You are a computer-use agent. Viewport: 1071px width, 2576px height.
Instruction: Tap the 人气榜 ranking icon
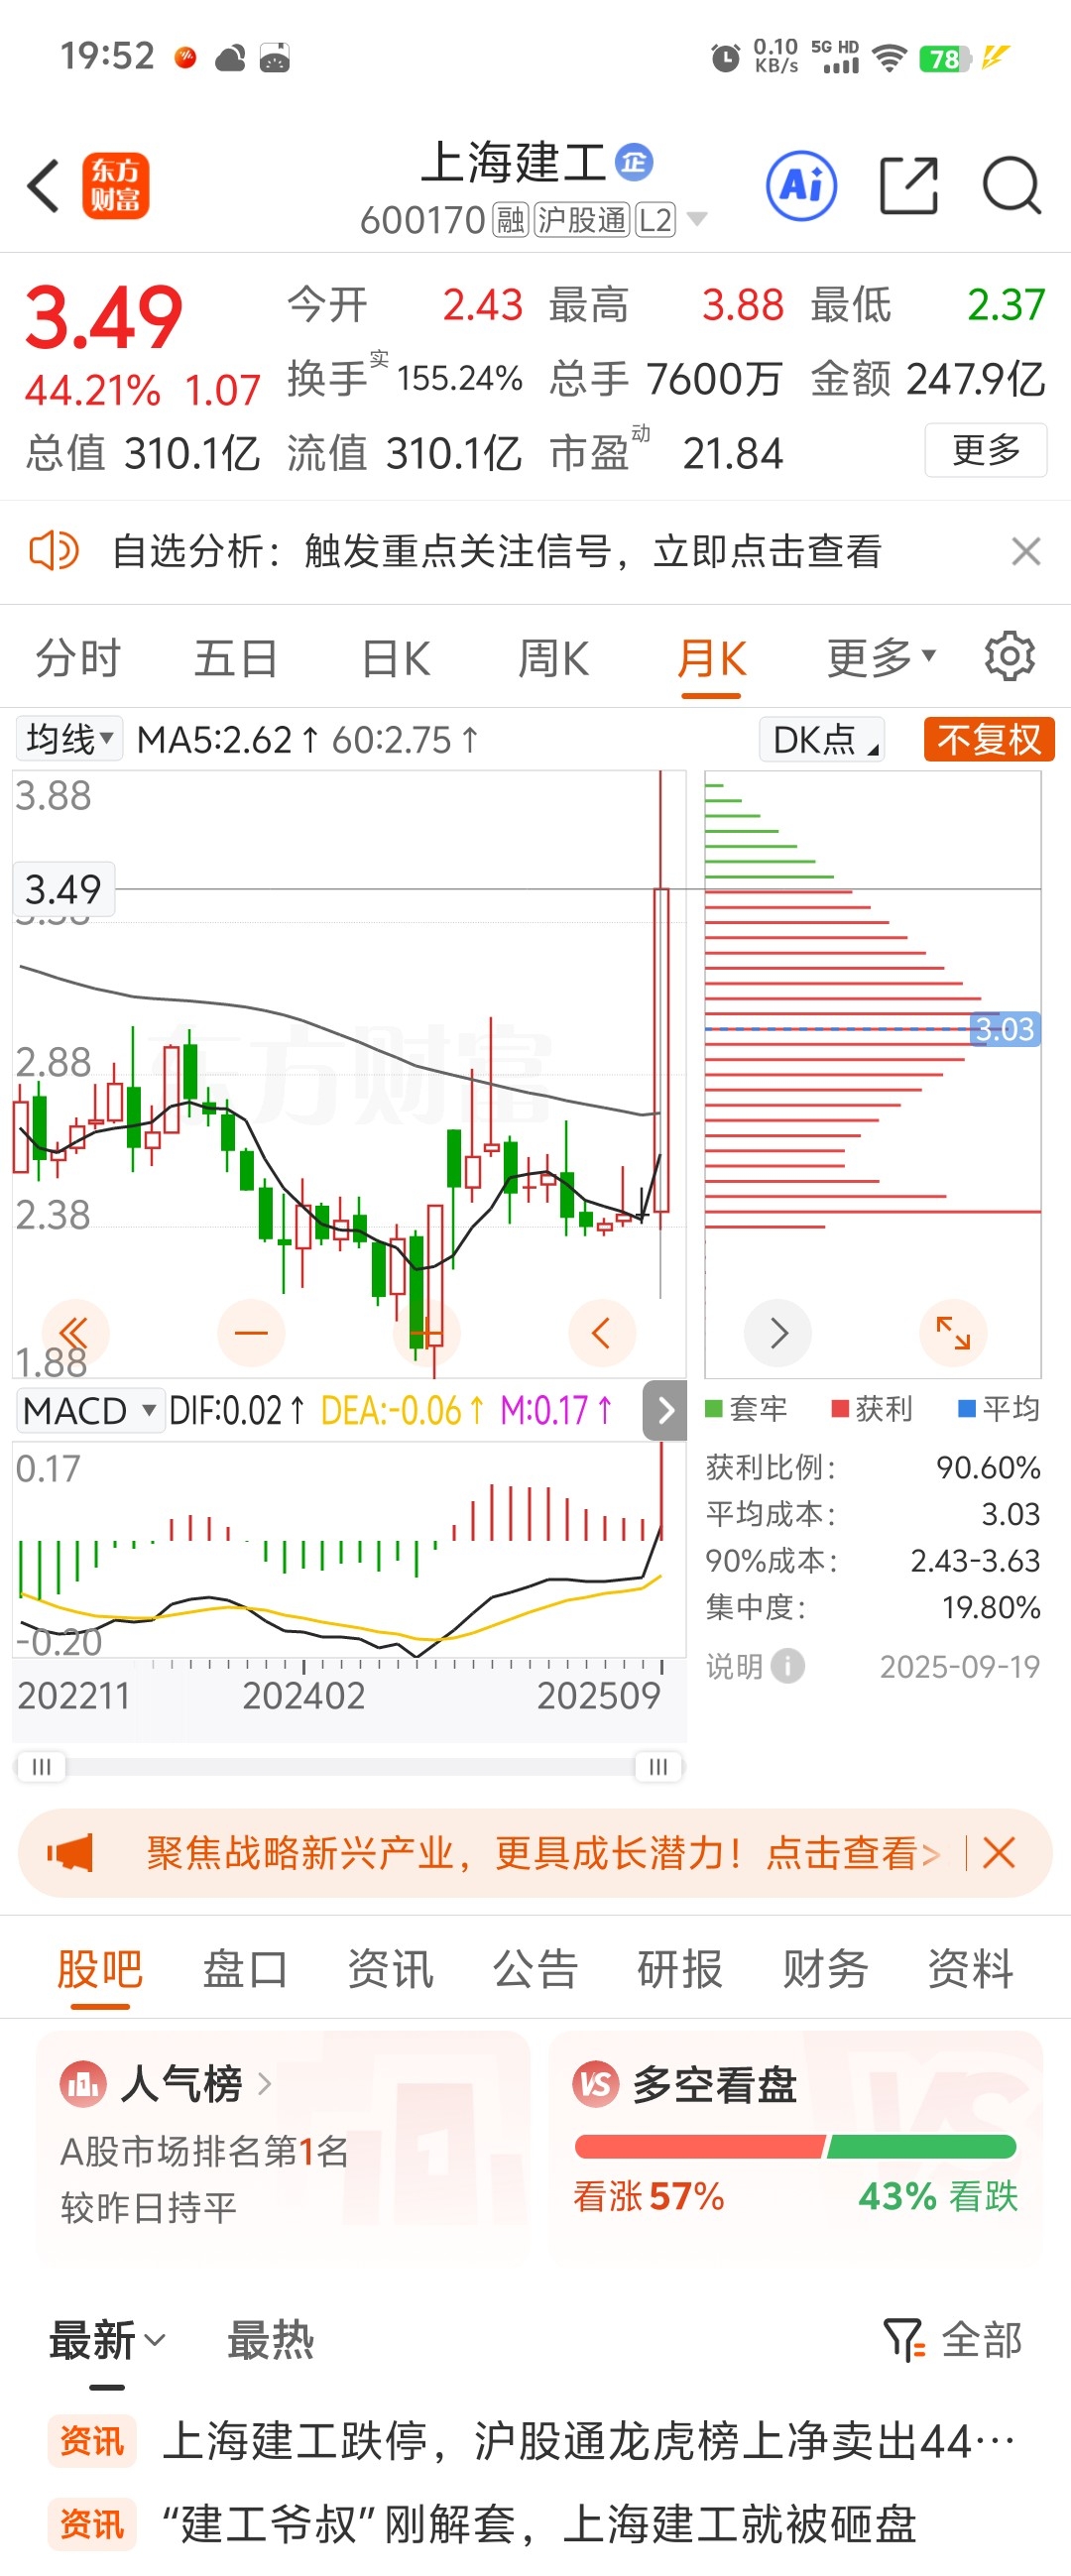(x=83, y=2085)
